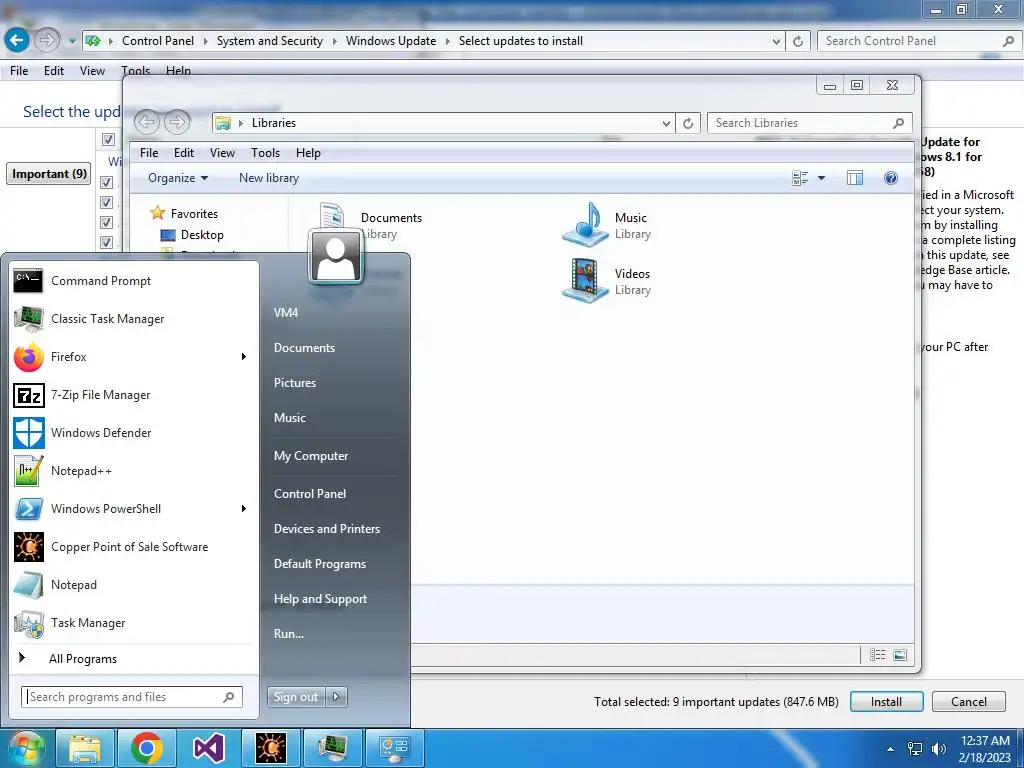Open Documents library in Libraries window
Image resolution: width=1024 pixels, height=768 pixels.
370,225
